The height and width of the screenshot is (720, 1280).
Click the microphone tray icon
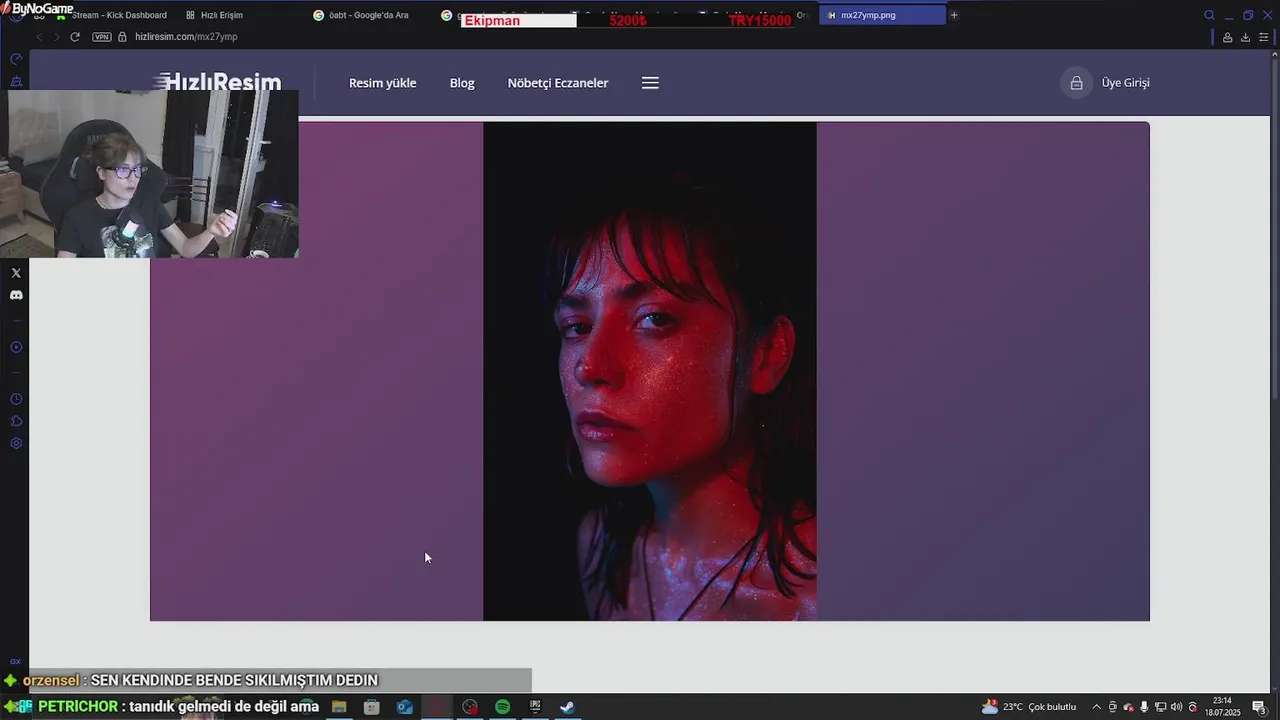tap(1144, 707)
